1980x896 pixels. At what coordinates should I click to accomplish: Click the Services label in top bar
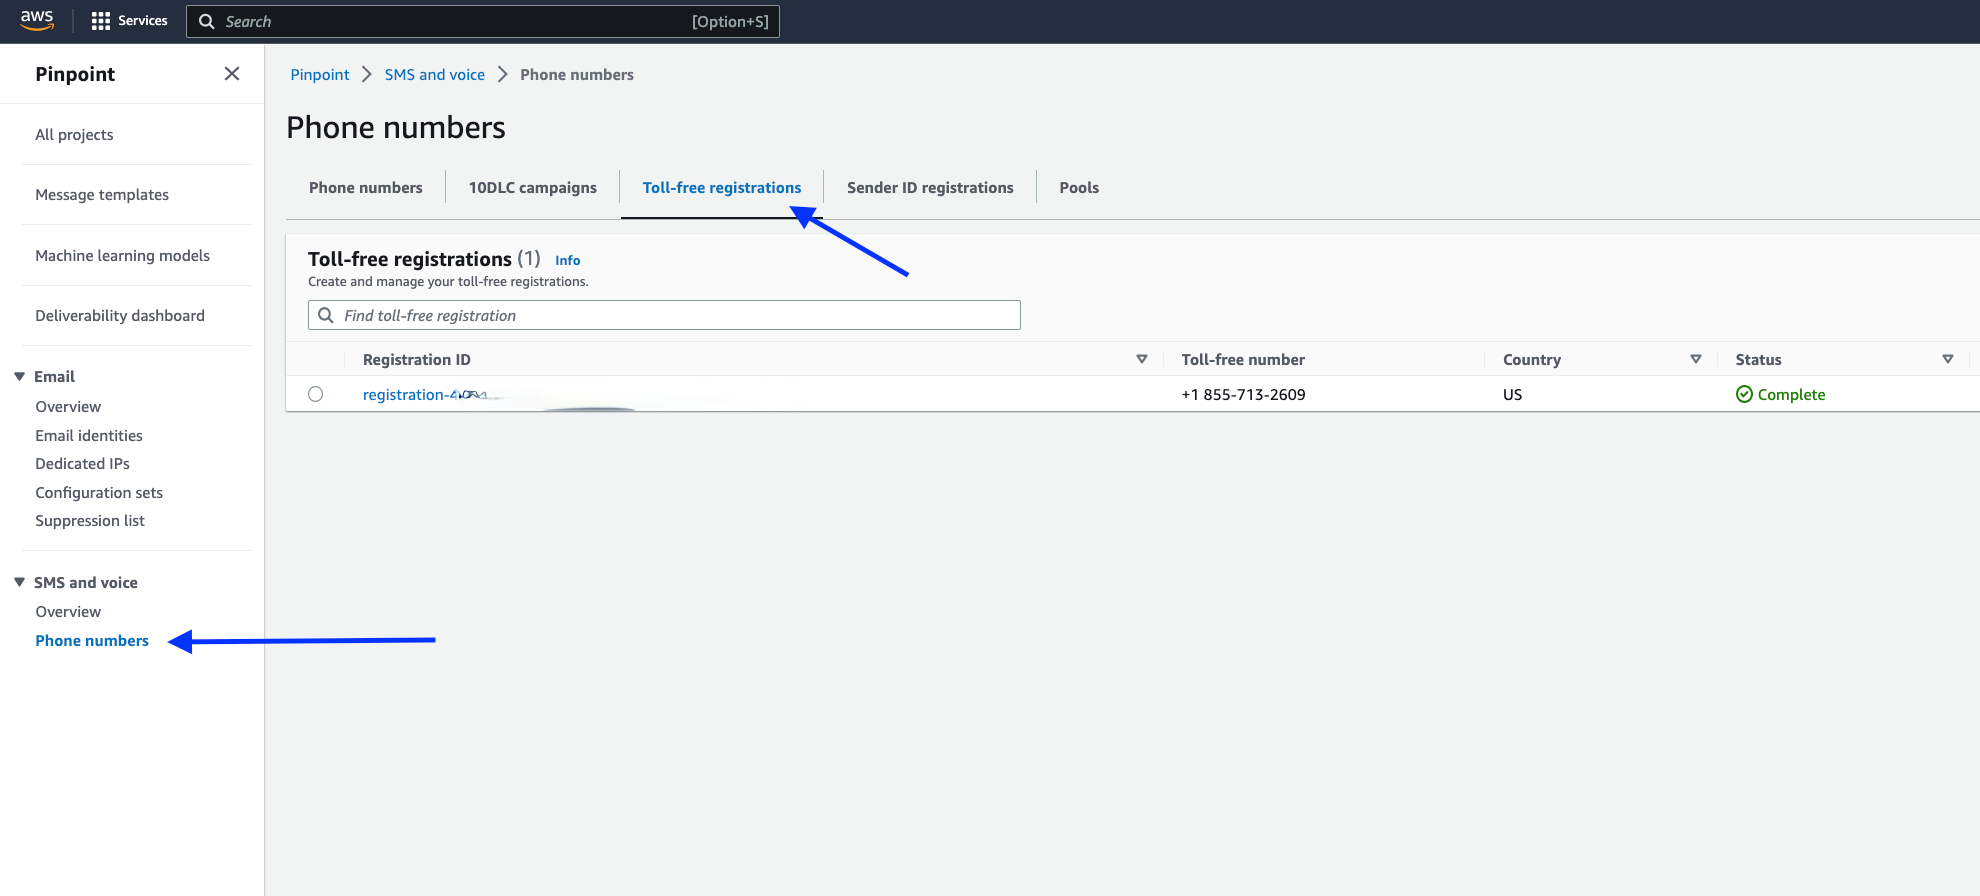tap(143, 21)
